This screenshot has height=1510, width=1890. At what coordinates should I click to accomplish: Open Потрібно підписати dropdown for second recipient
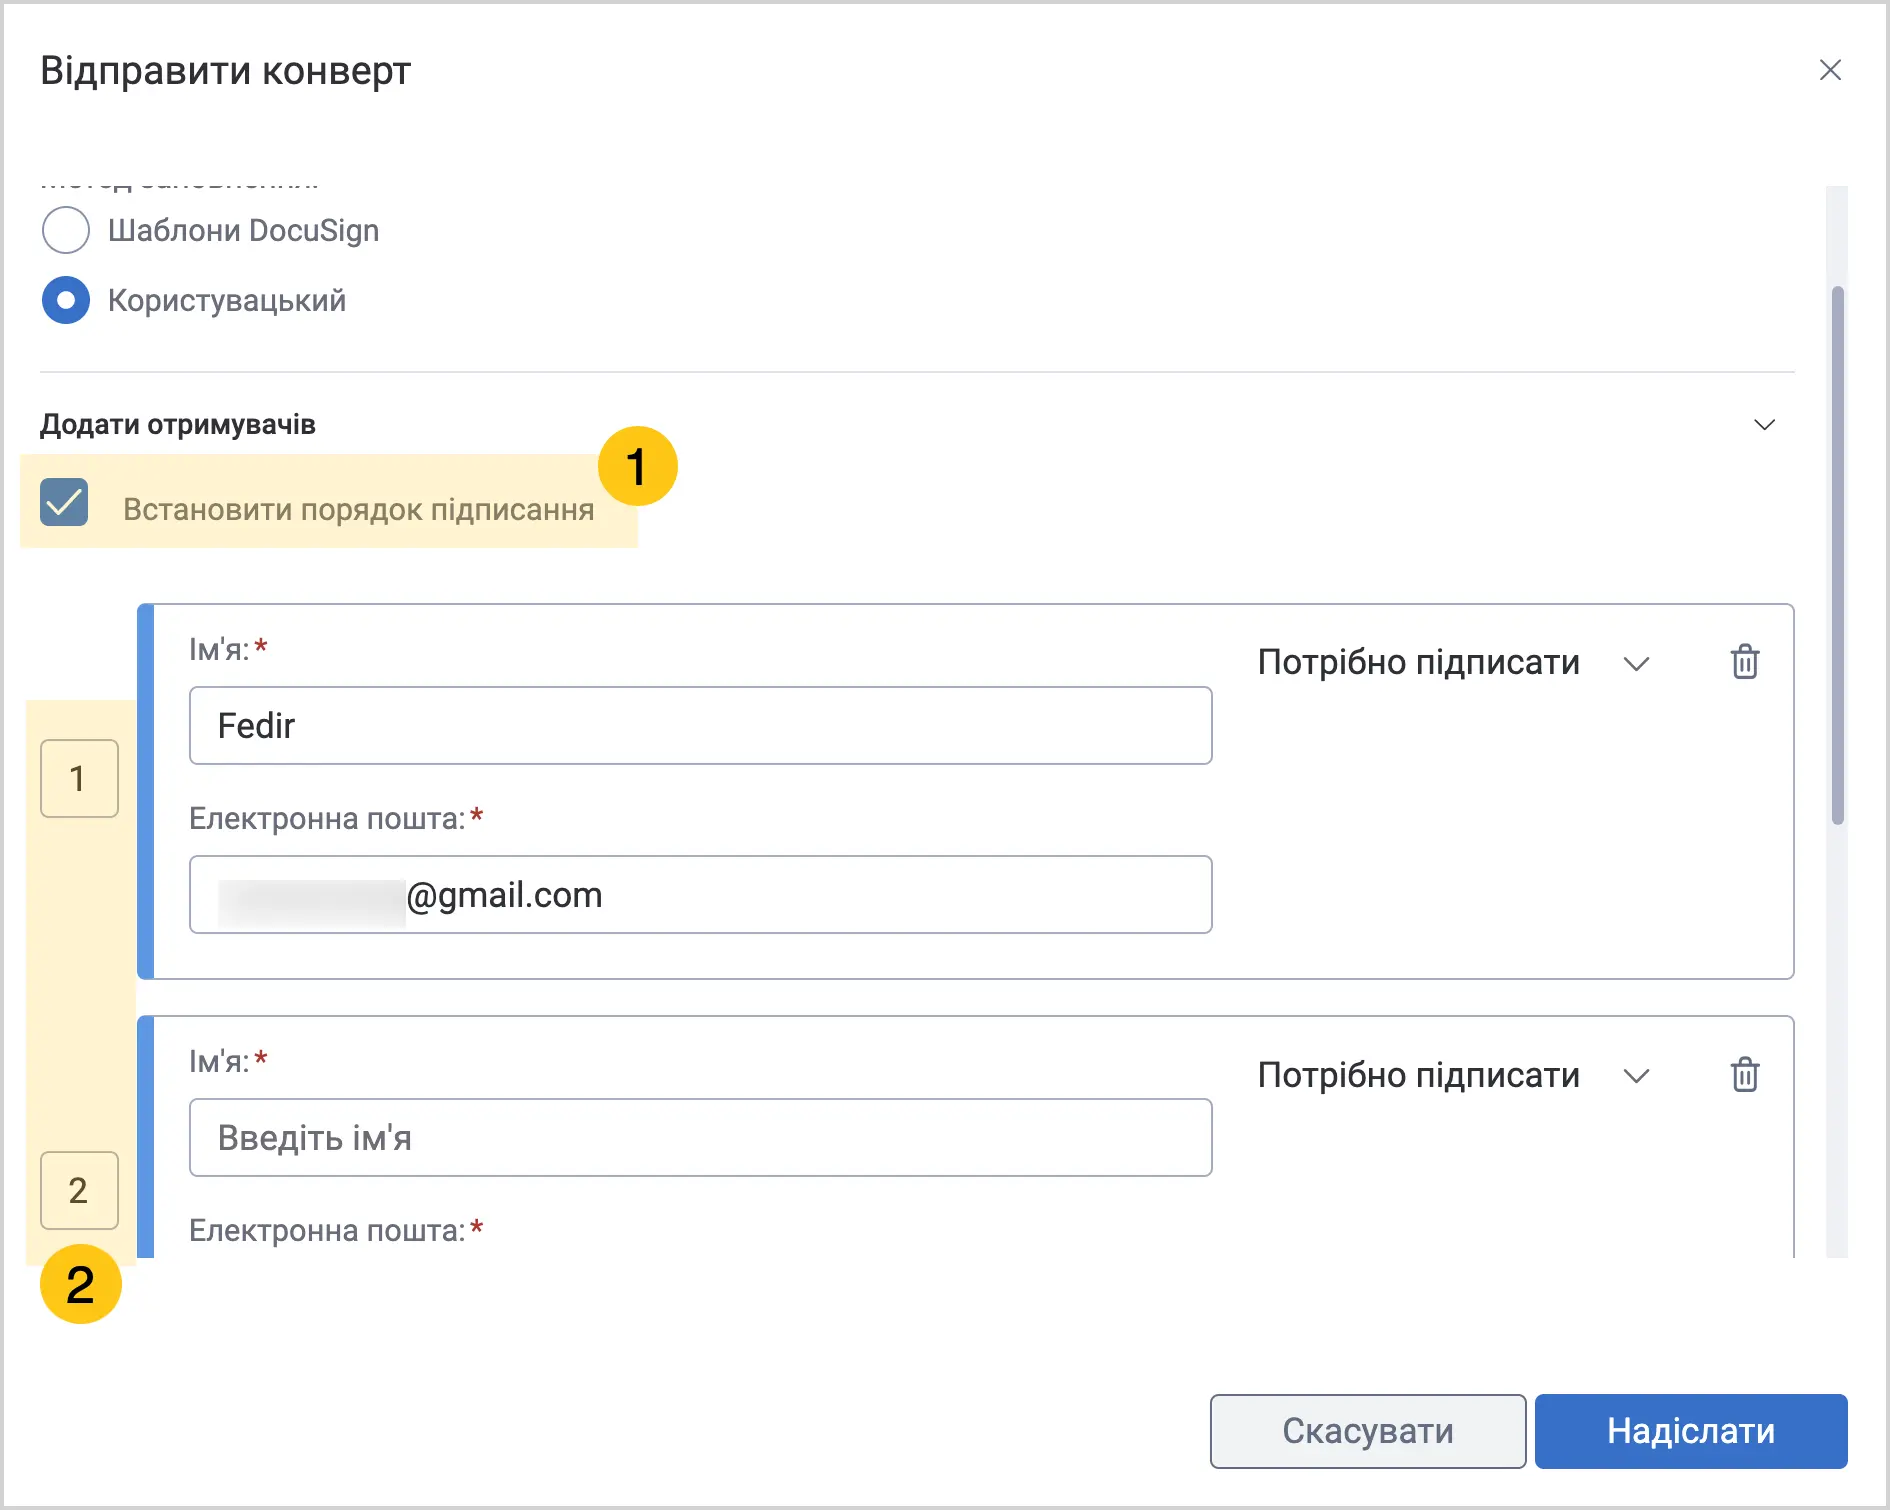pos(1453,1076)
